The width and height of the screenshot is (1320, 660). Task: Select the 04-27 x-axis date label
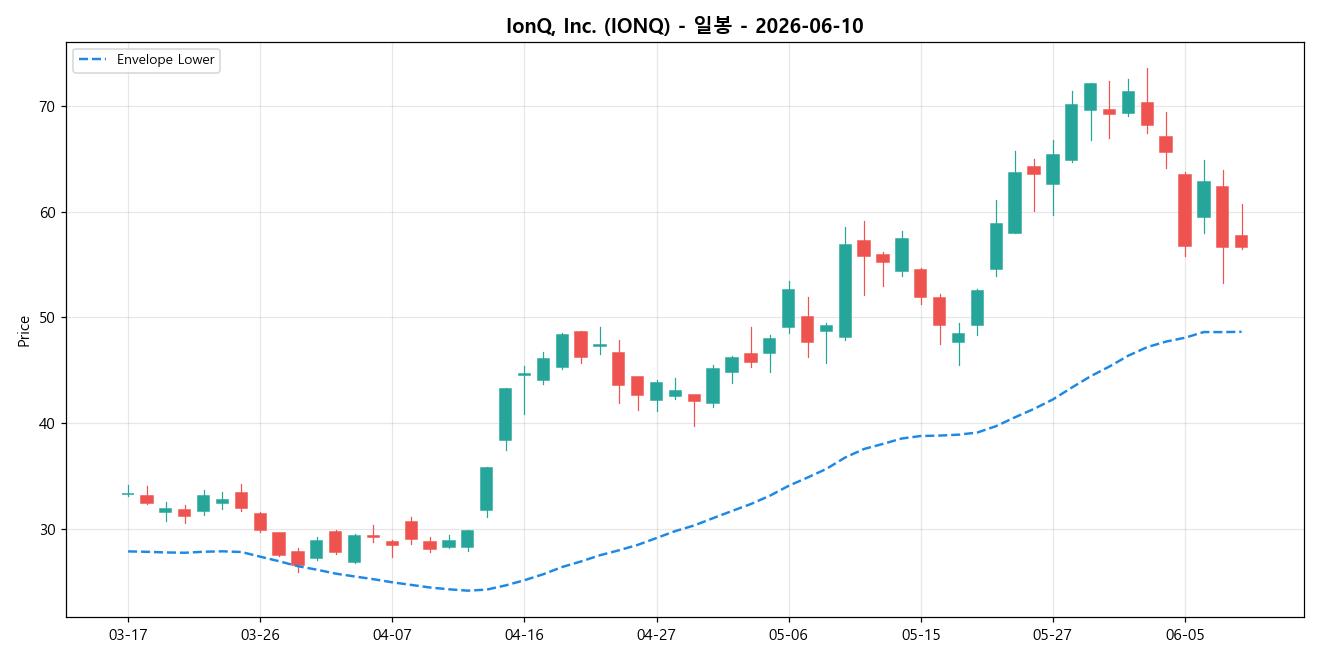(x=656, y=635)
